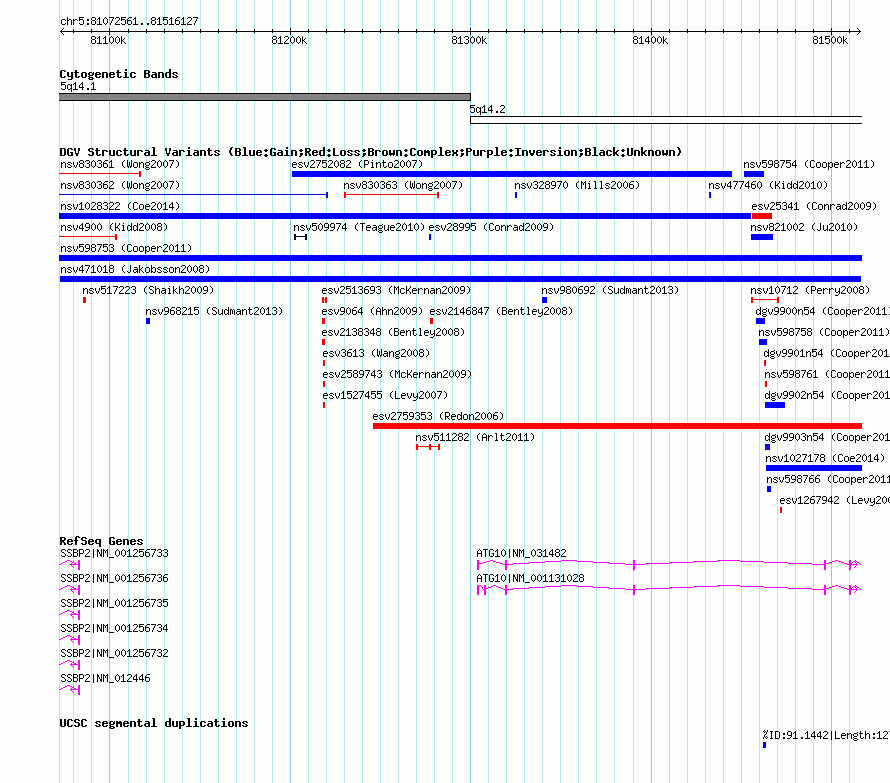The width and height of the screenshot is (890, 783).
Task: Select the esv25341 (Conrad2009) red bar
Action: 762,216
